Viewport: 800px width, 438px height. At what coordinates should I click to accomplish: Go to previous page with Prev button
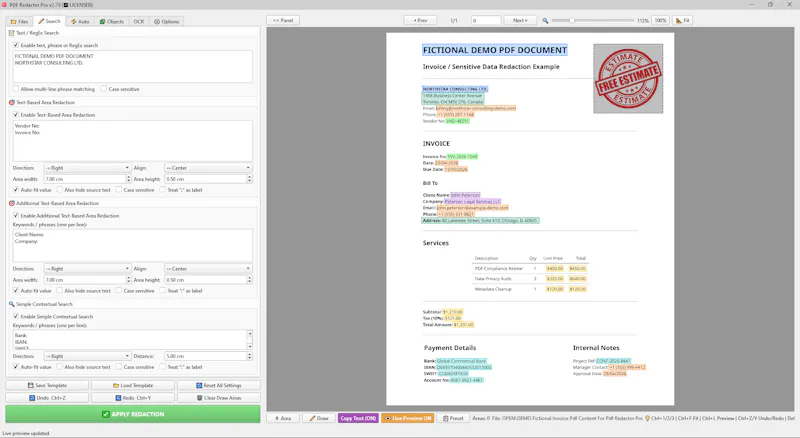pyautogui.click(x=420, y=20)
